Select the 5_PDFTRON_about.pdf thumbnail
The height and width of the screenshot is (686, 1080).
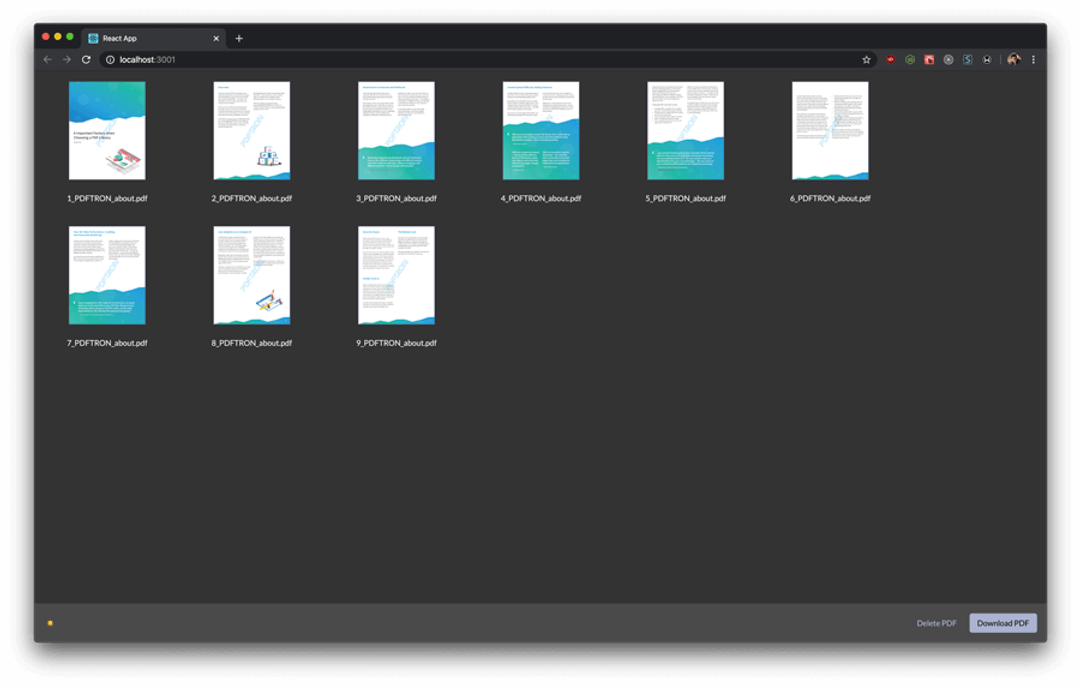[x=685, y=130]
